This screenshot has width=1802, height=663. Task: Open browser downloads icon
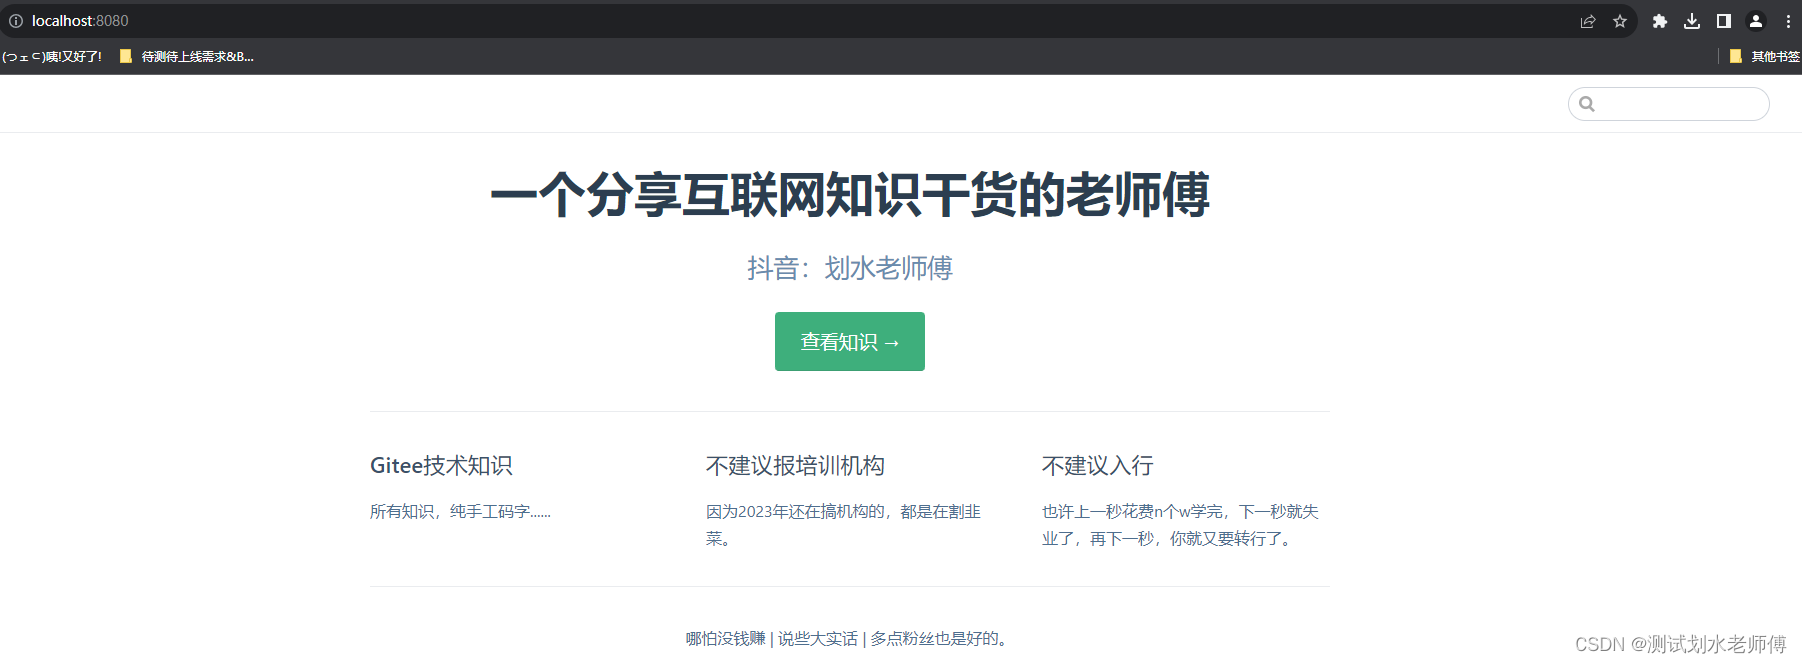click(1692, 21)
